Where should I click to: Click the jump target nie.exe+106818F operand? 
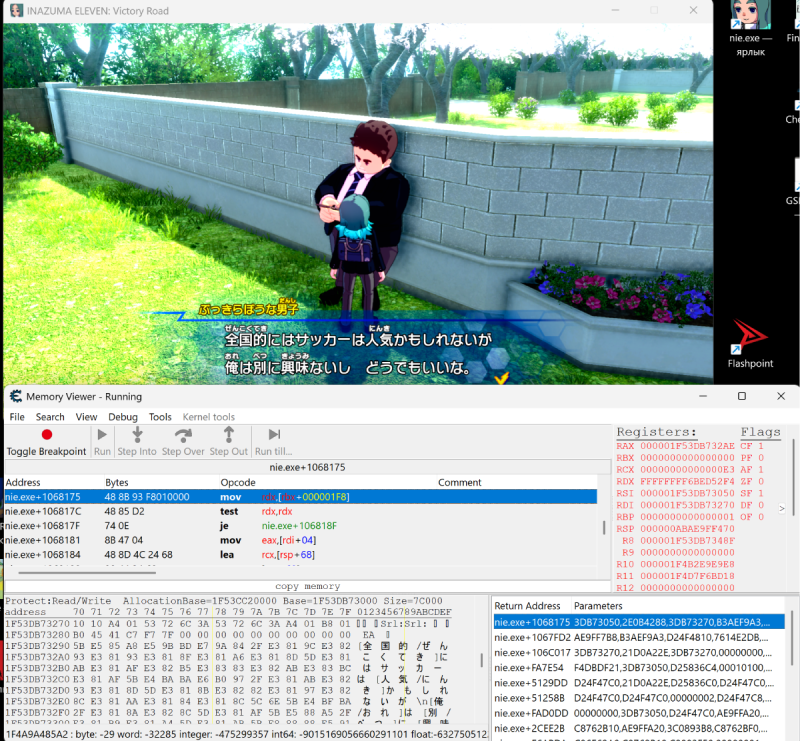click(299, 526)
